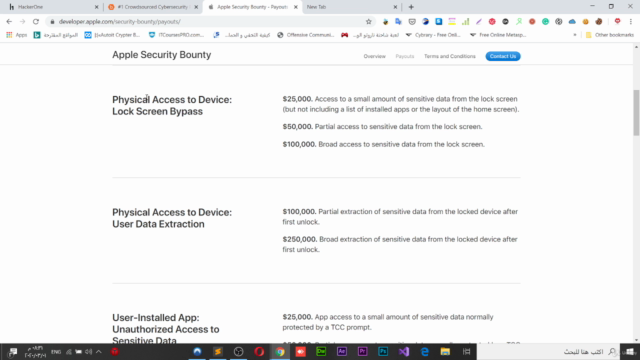Open the Windows Start button
The width and height of the screenshot is (640, 360).
(x=630, y=352)
